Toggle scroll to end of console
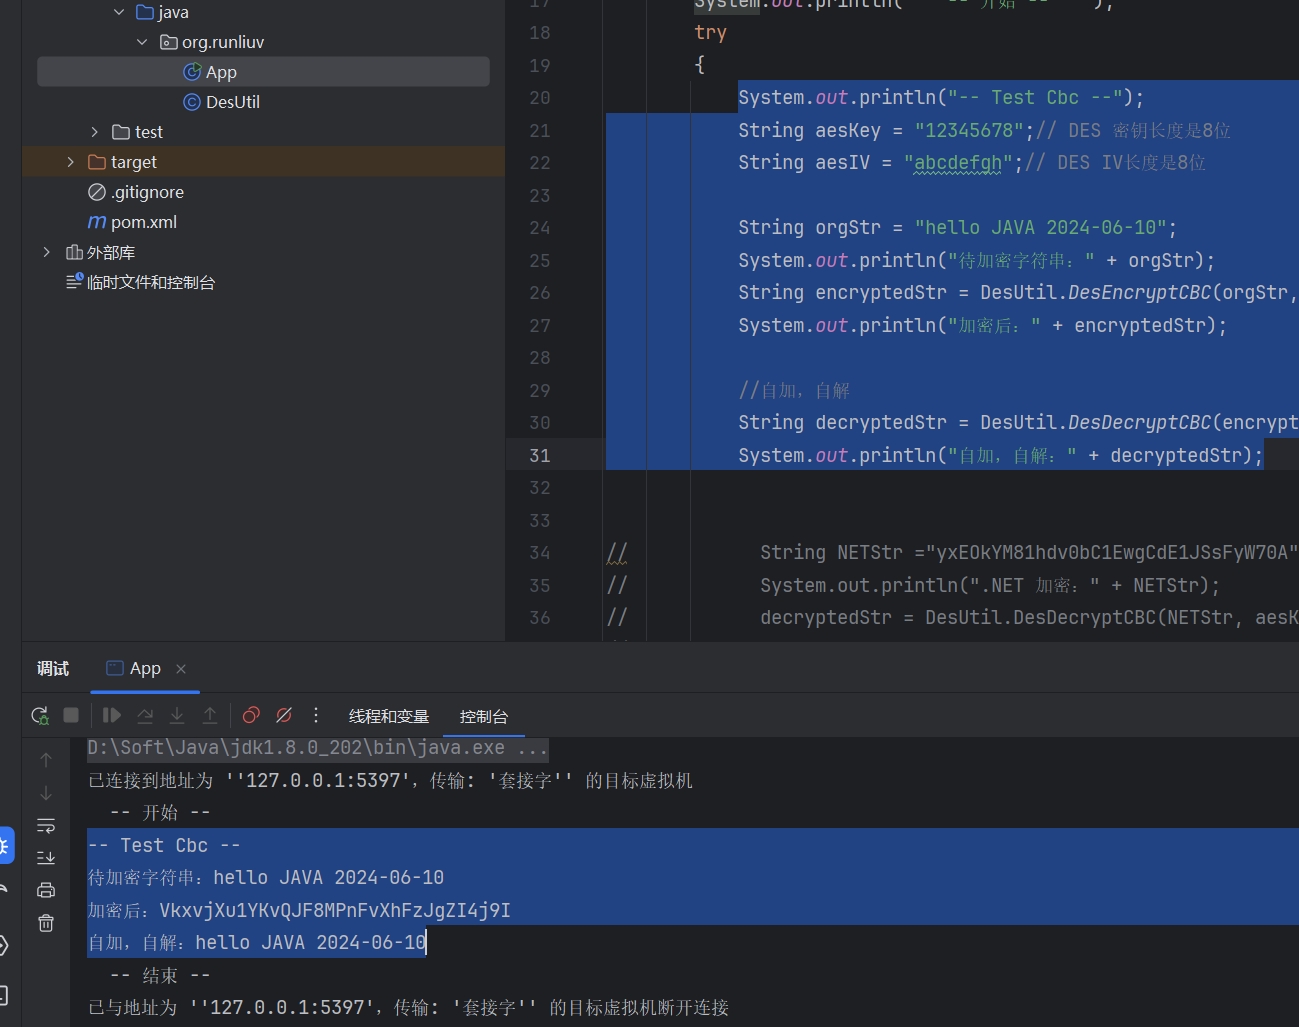1299x1027 pixels. pos(46,858)
